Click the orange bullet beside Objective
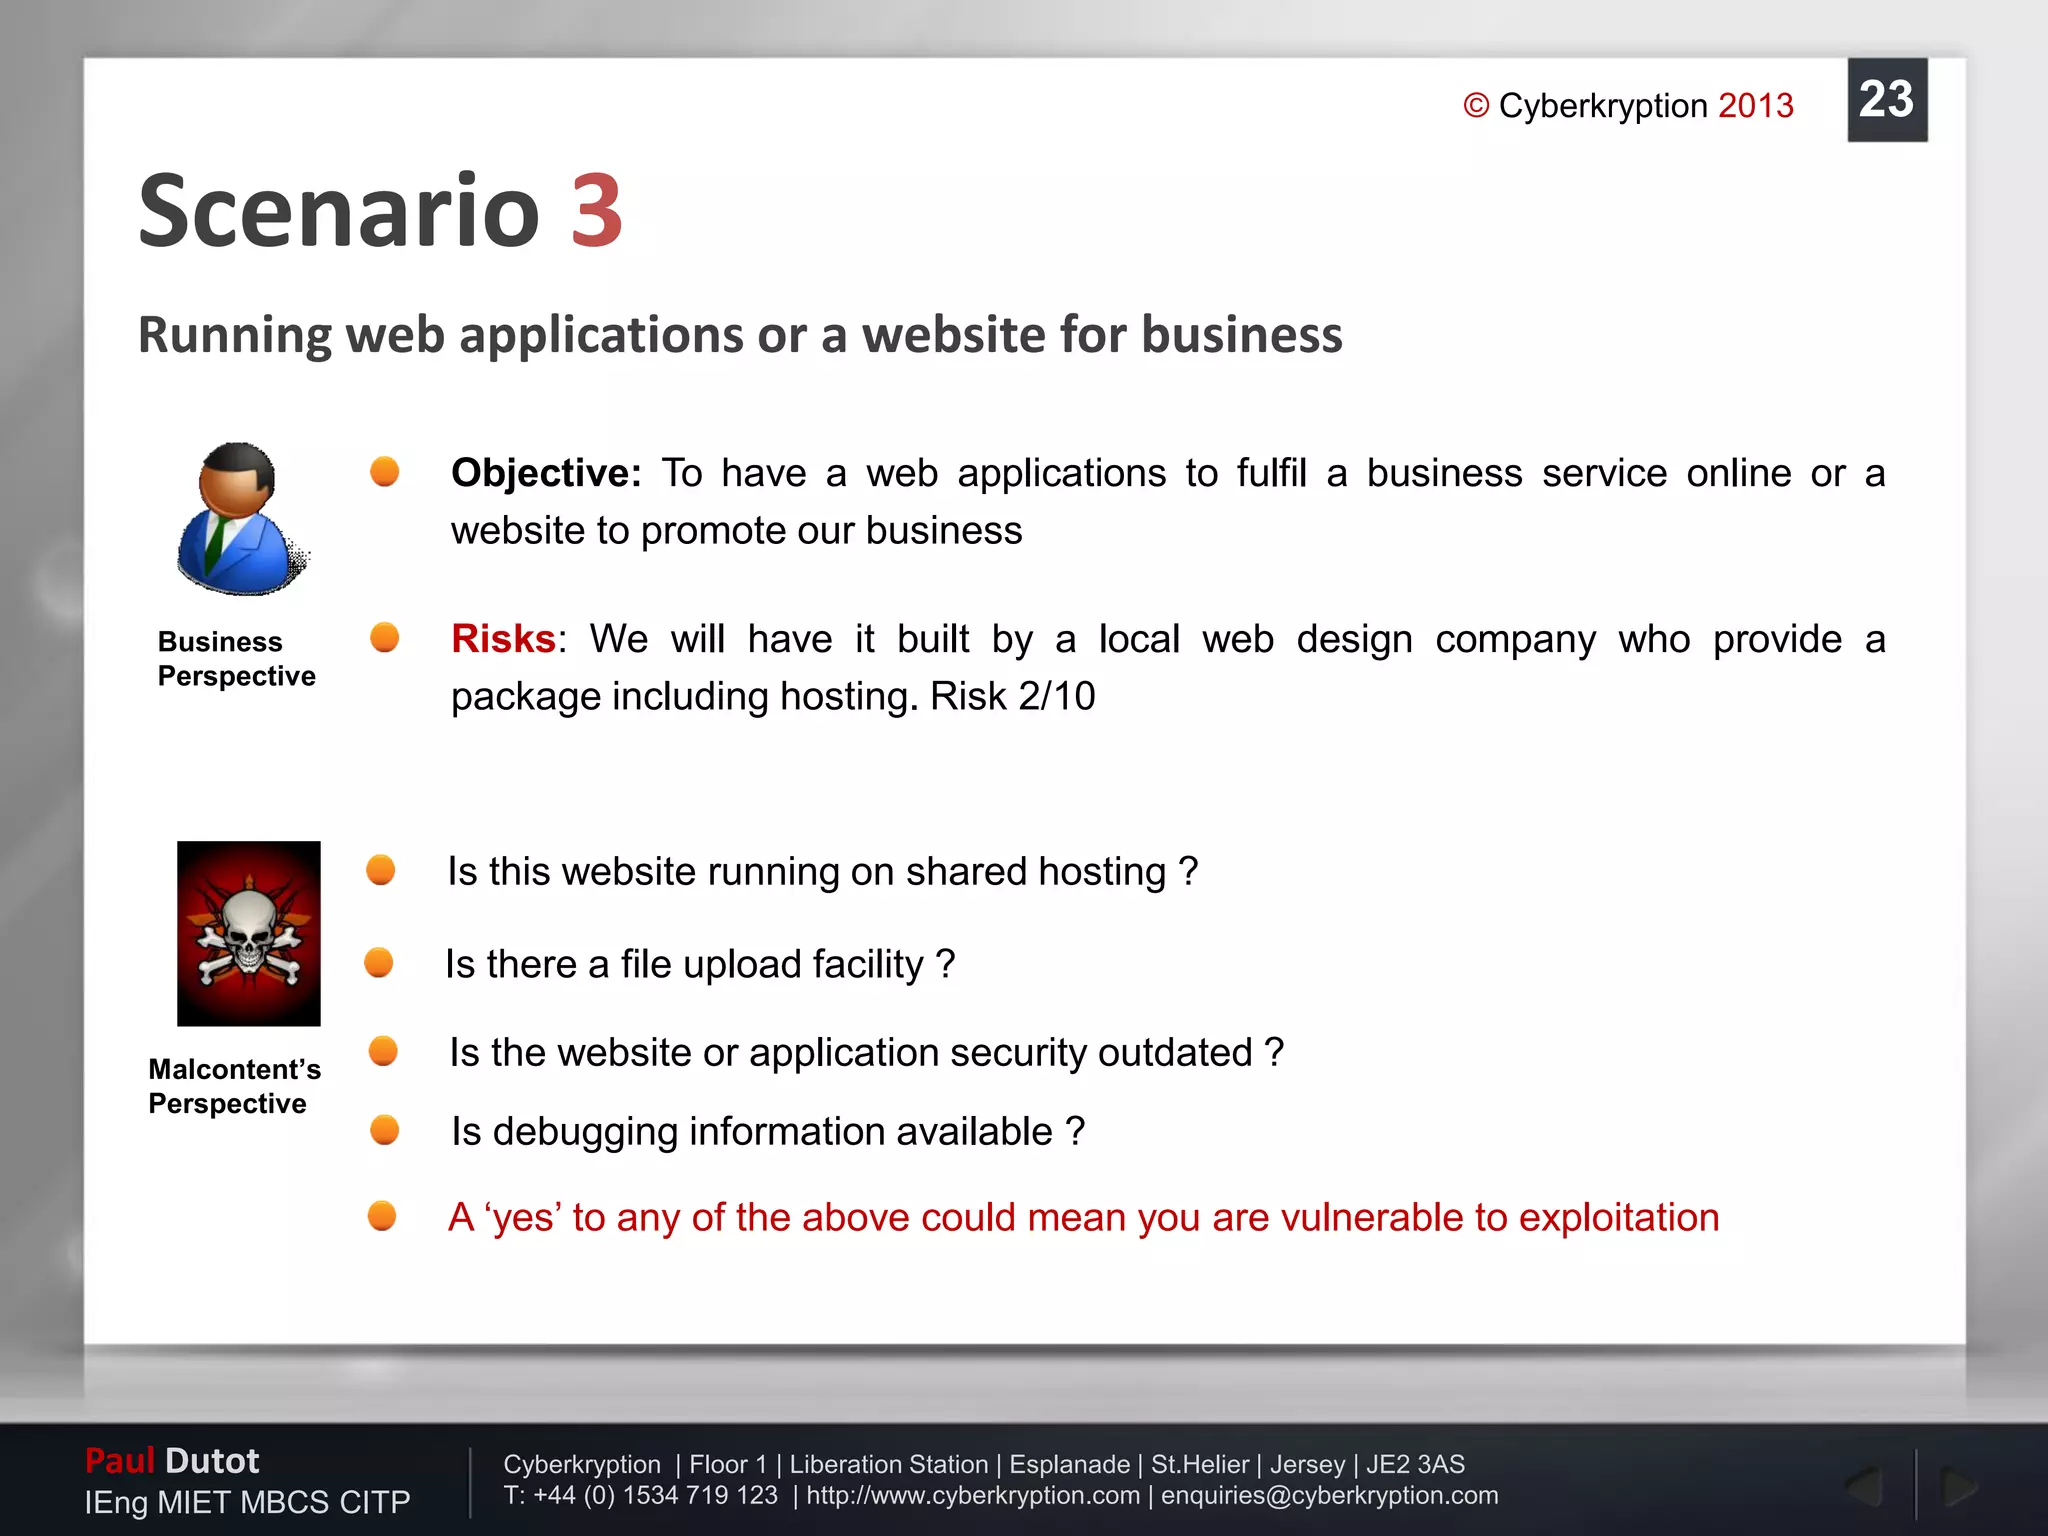2048x1536 pixels. click(385, 471)
